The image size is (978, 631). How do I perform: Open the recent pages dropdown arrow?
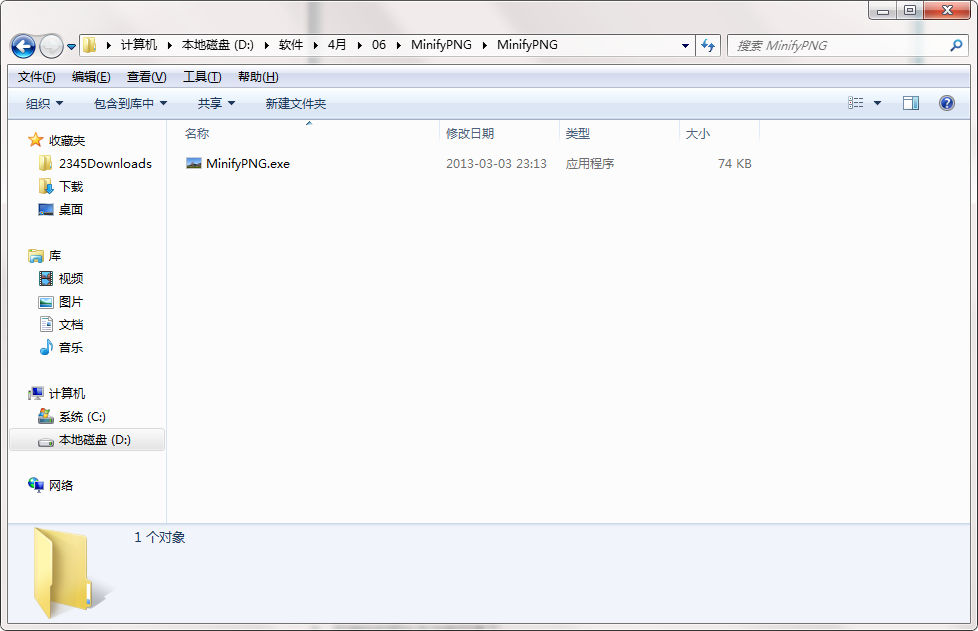(71, 46)
